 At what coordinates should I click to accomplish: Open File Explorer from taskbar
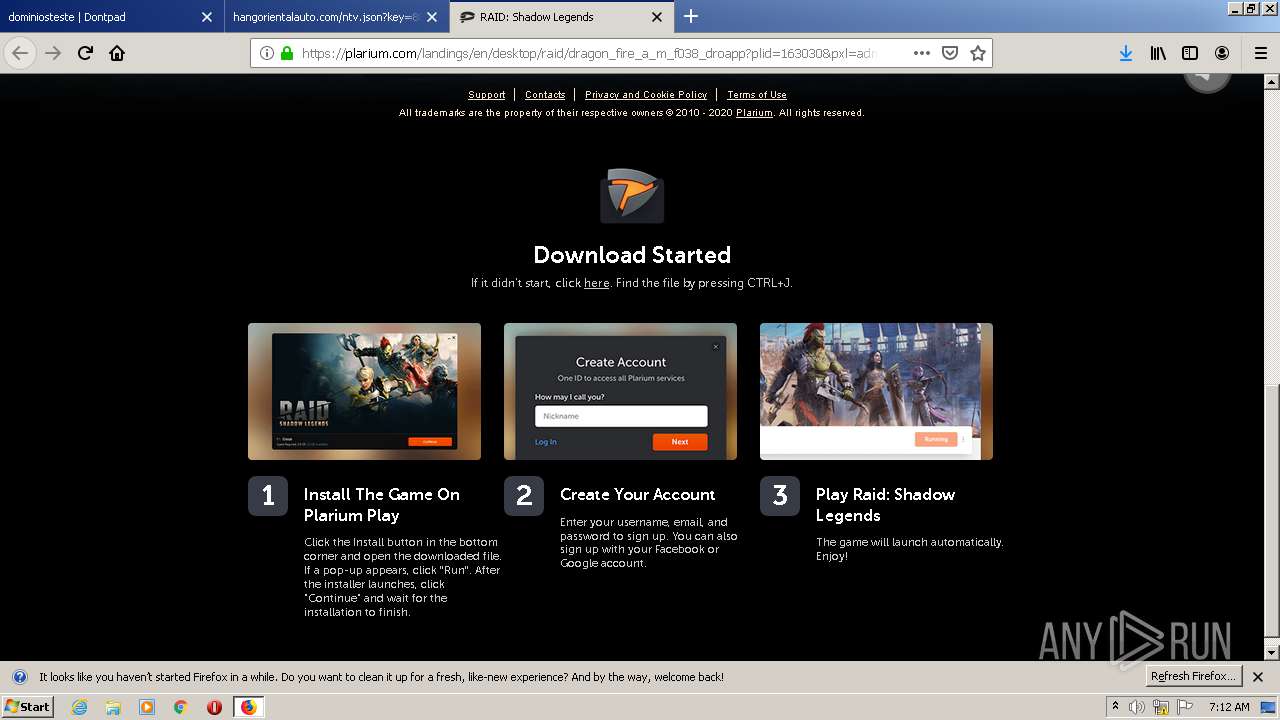[x=113, y=707]
